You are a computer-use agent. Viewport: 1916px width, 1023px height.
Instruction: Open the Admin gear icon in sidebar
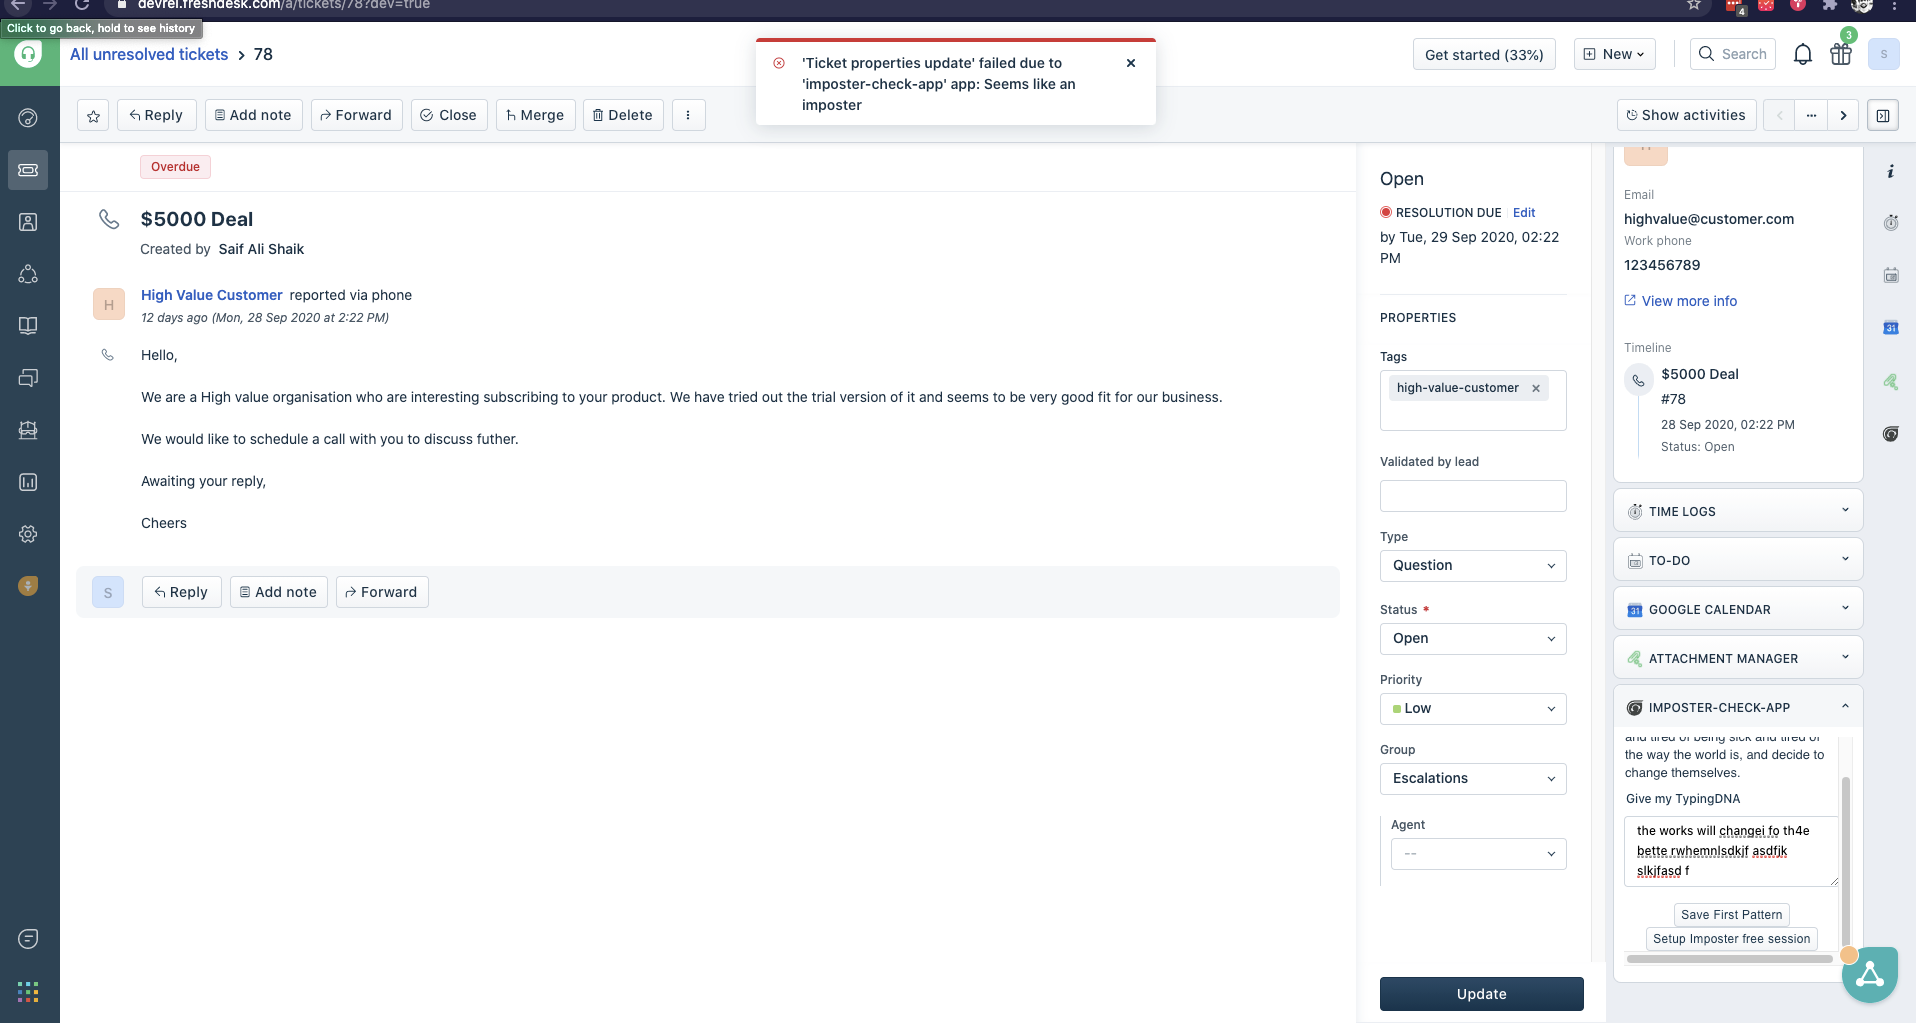click(x=28, y=534)
